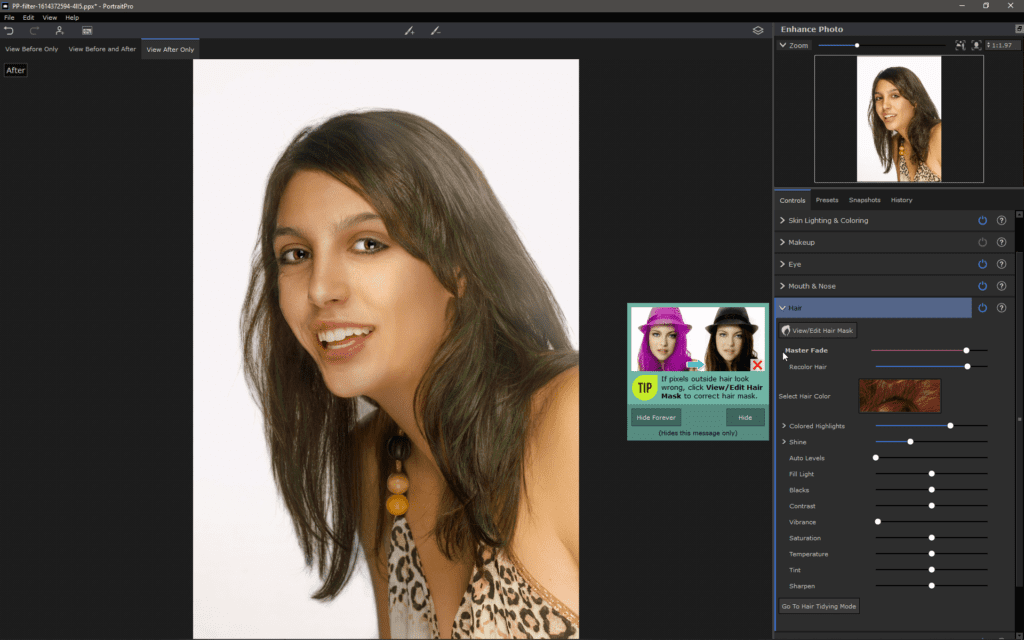Open the View menu
The width and height of the screenshot is (1024, 640).
pos(50,18)
